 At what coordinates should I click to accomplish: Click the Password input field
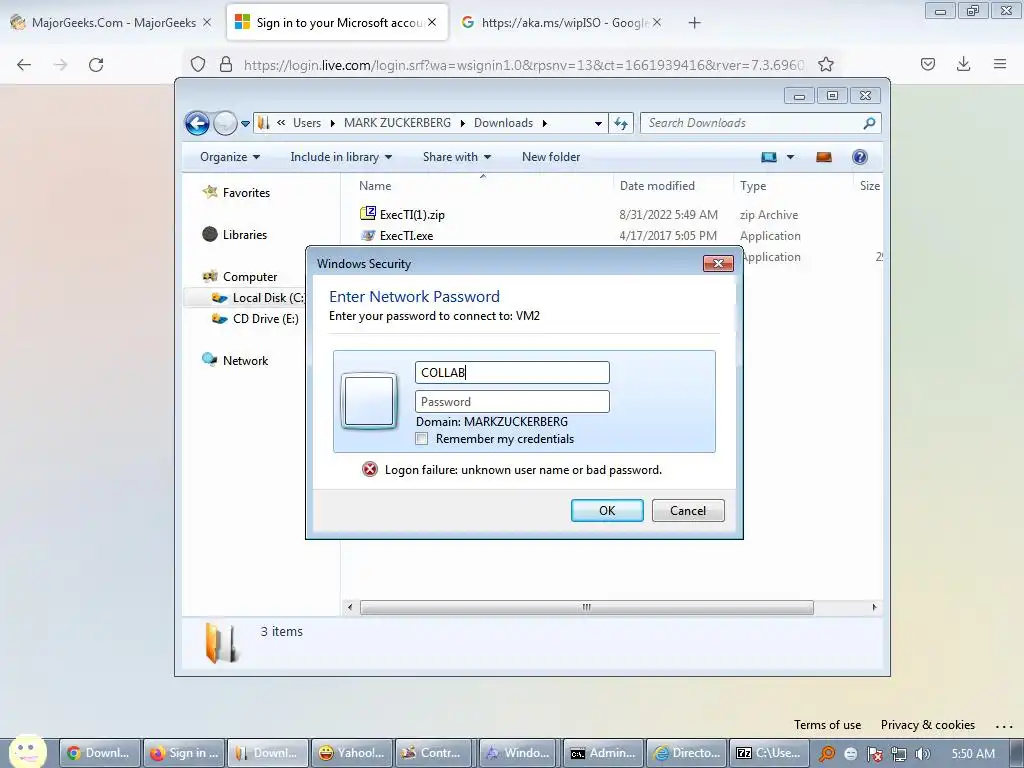point(512,402)
